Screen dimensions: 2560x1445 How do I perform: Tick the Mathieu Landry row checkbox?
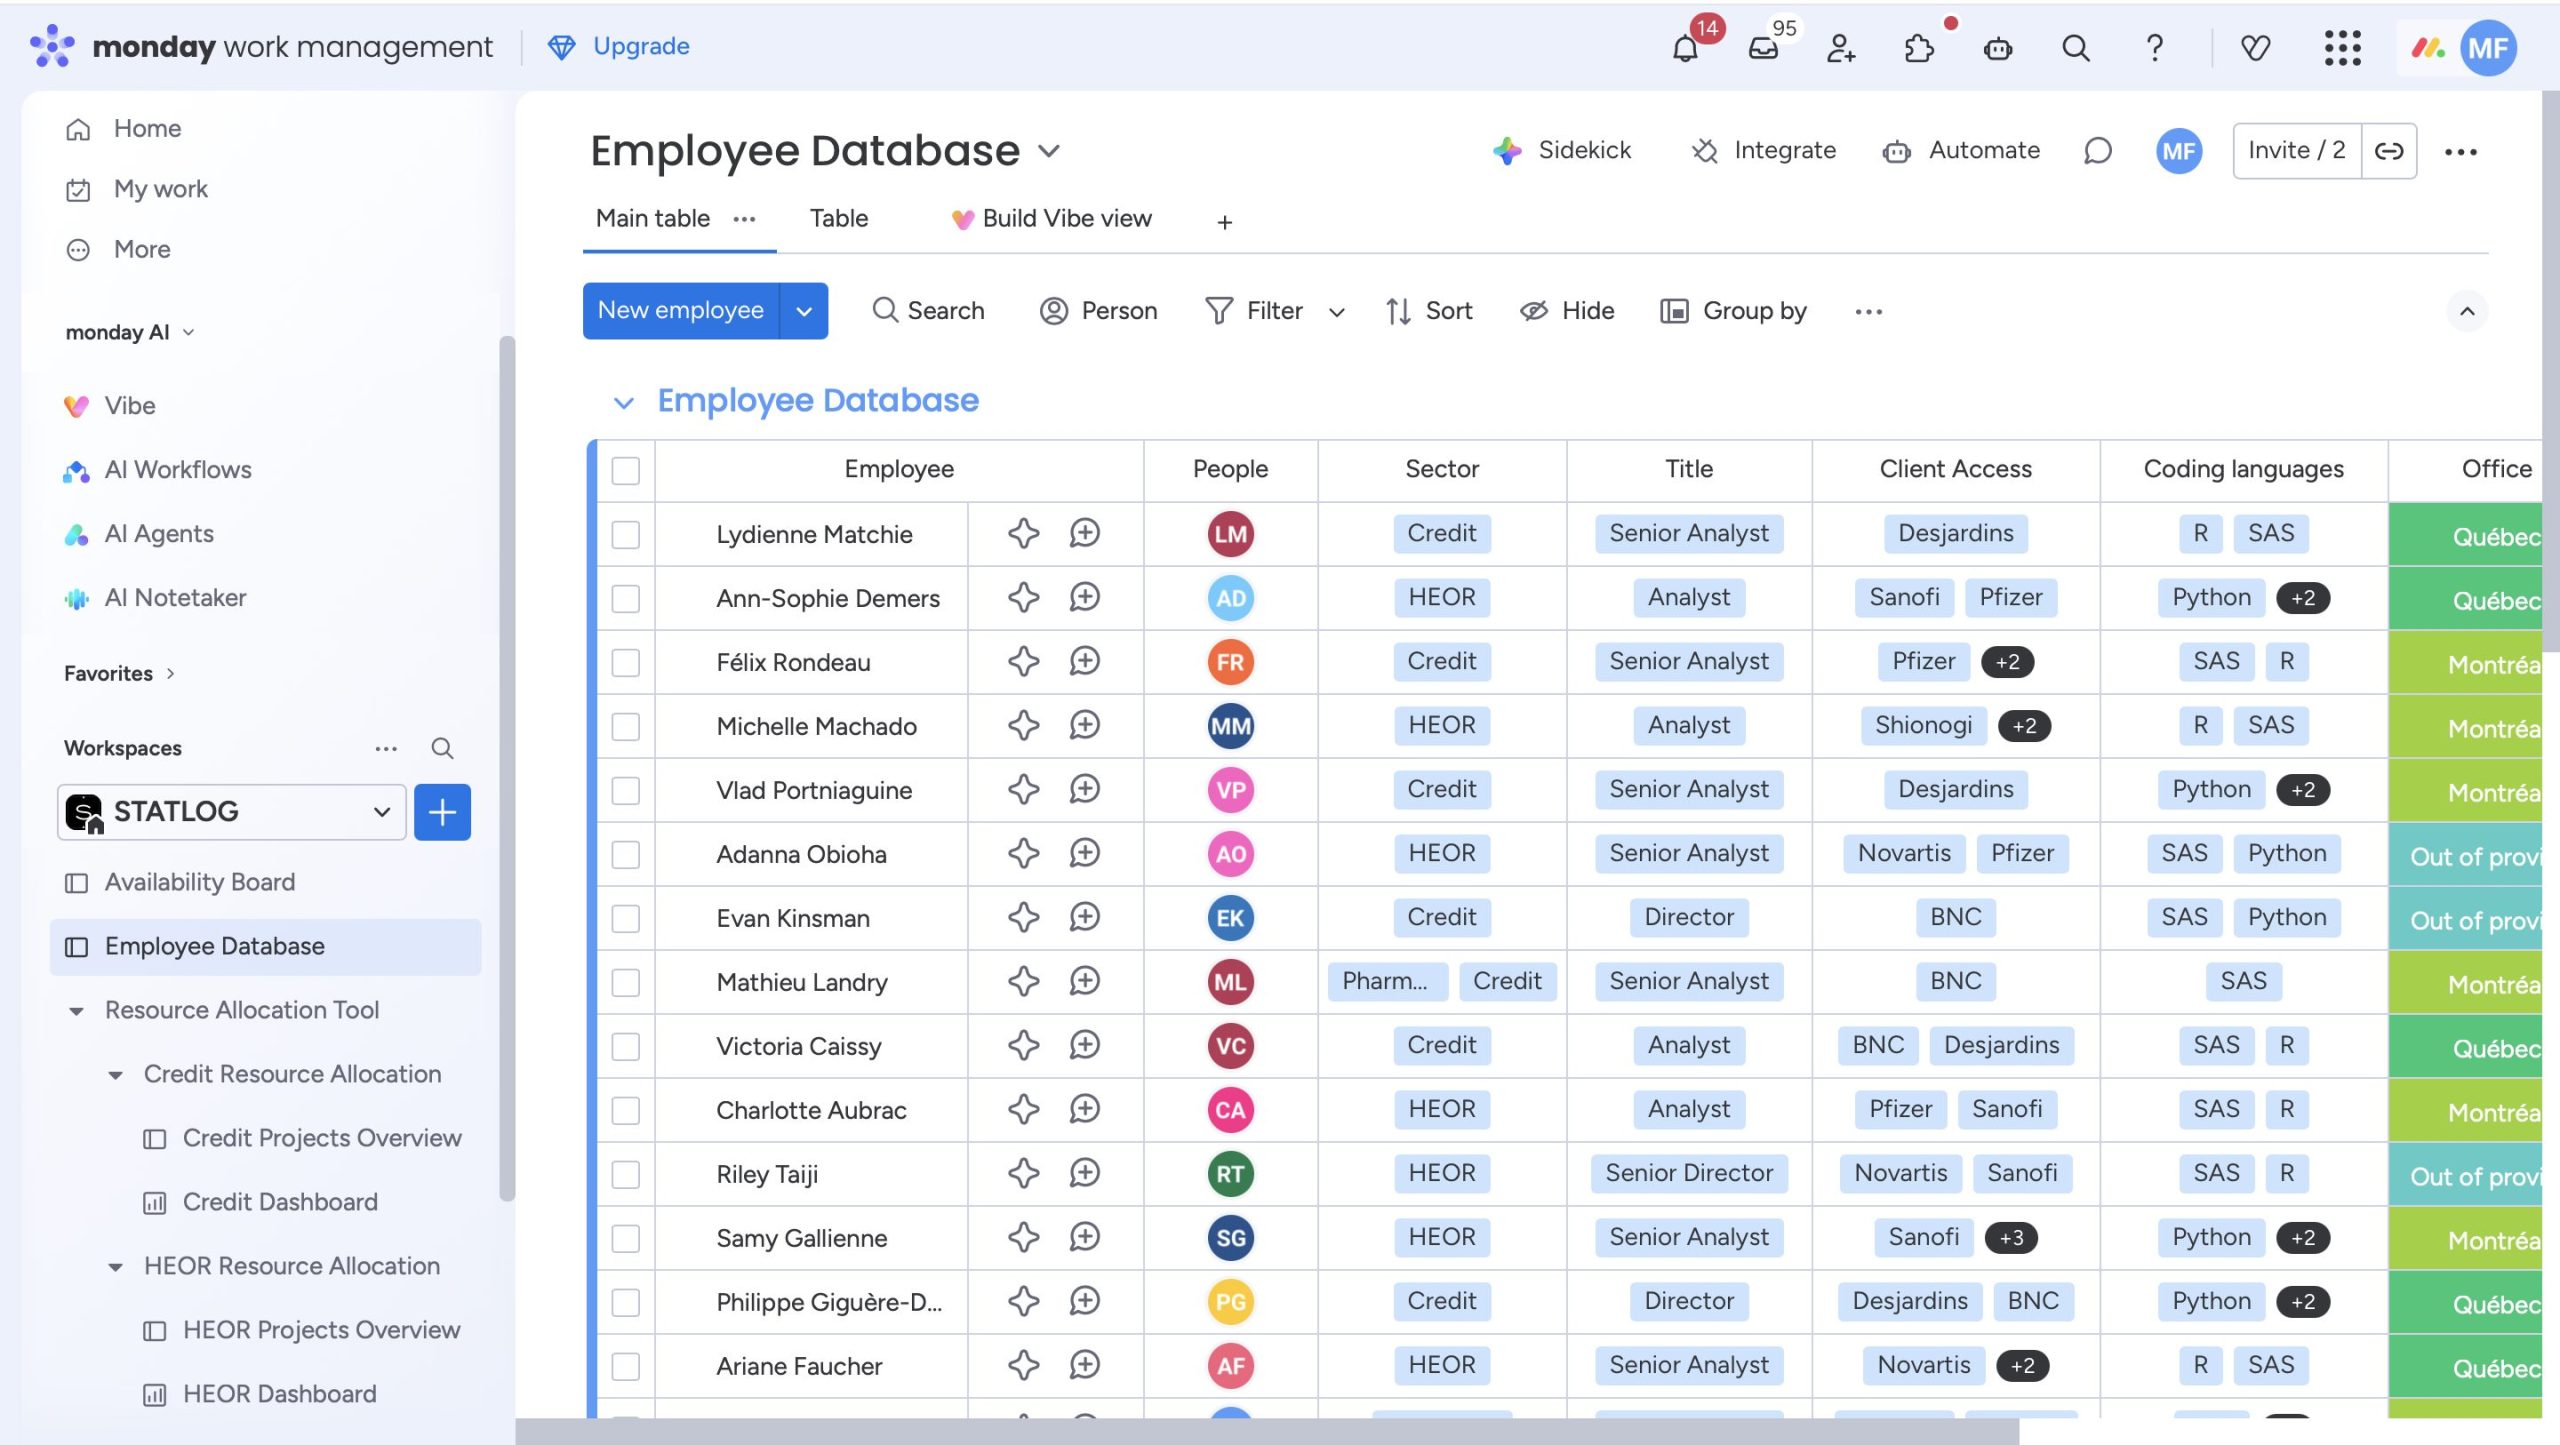click(x=626, y=982)
